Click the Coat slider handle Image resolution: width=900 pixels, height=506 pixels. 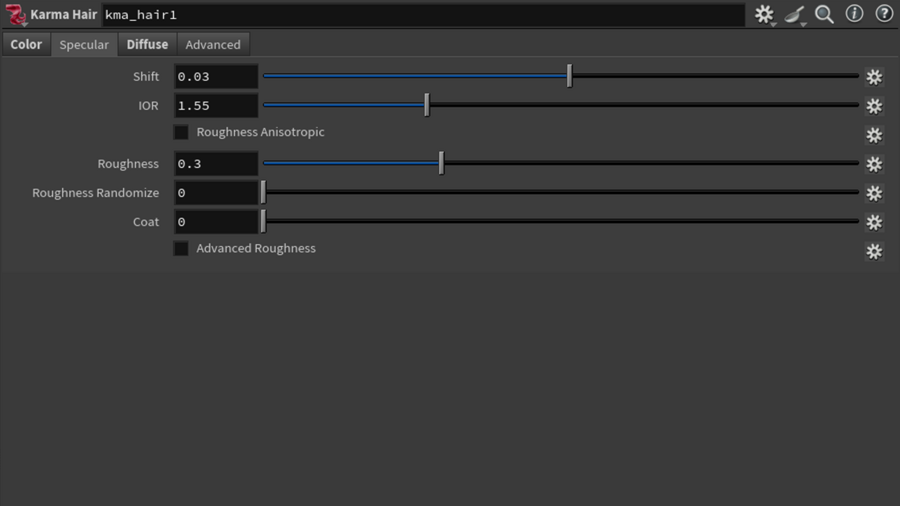263,221
